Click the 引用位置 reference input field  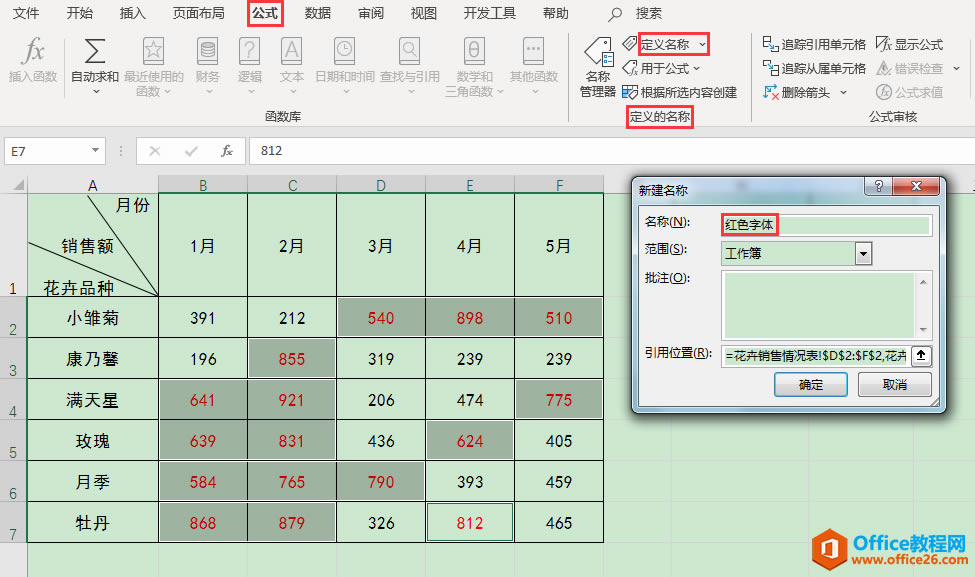click(816, 356)
